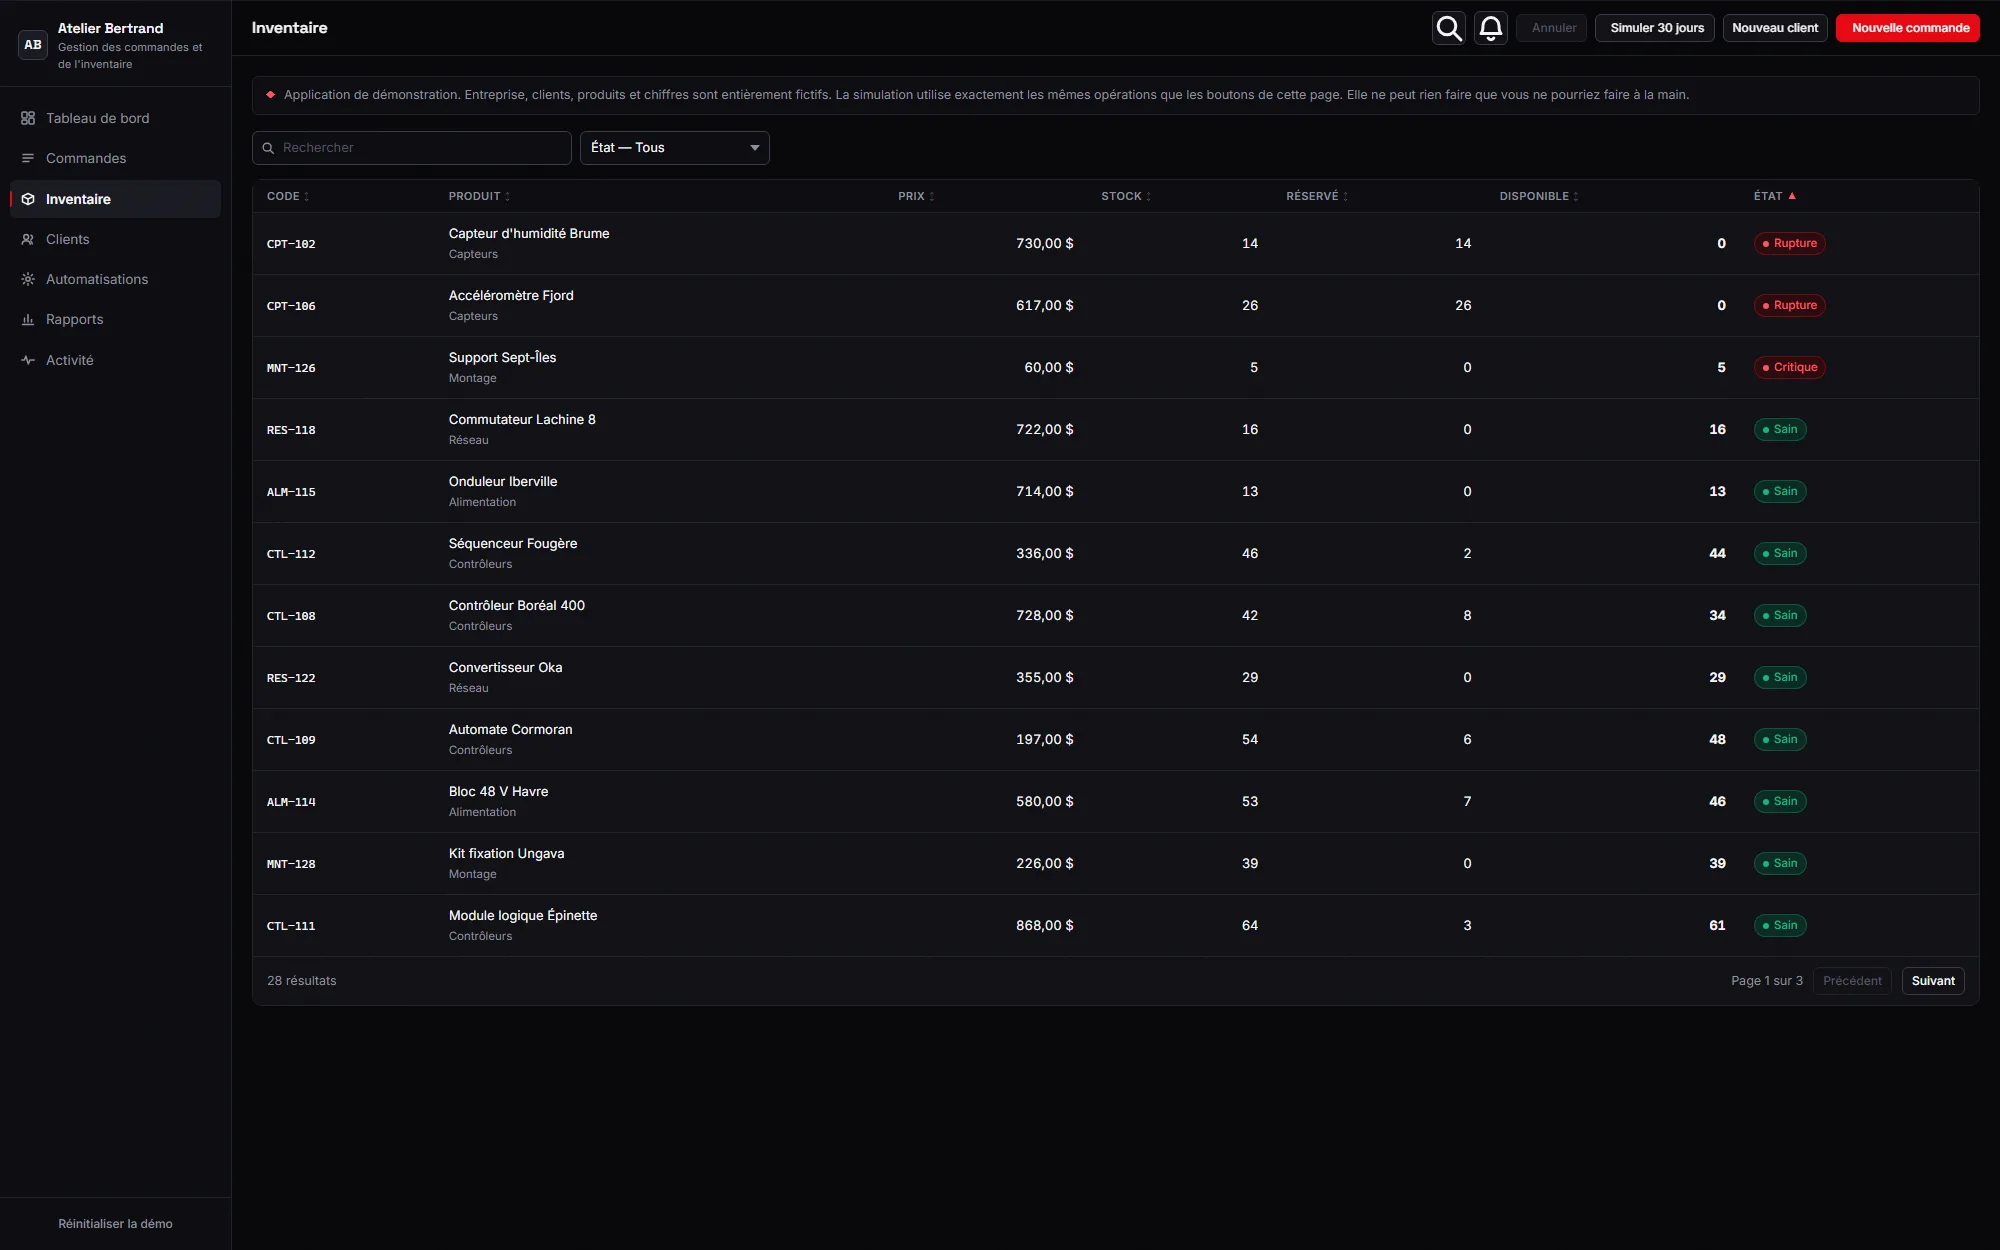Open the Commandes section

115,158
